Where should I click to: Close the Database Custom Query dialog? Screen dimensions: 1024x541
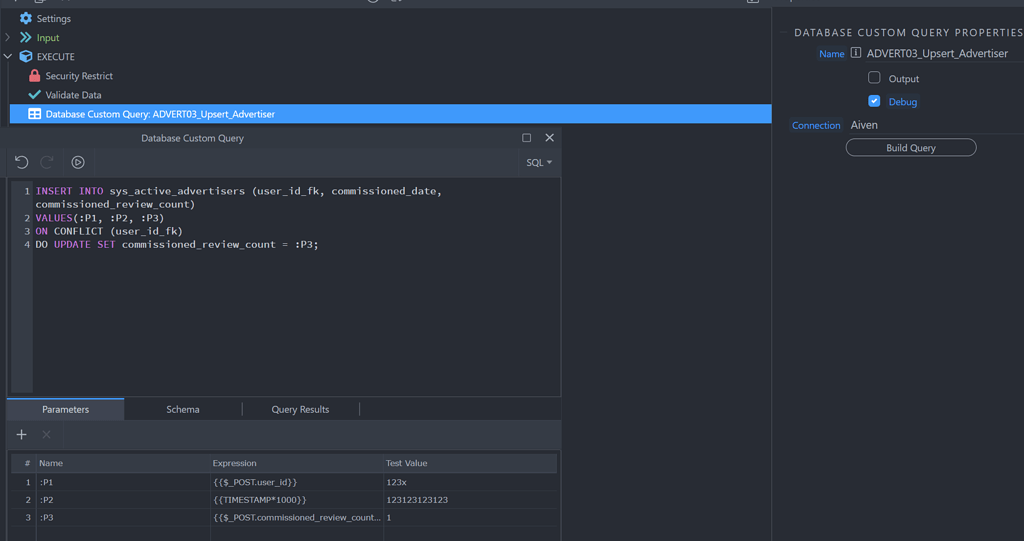tap(549, 138)
